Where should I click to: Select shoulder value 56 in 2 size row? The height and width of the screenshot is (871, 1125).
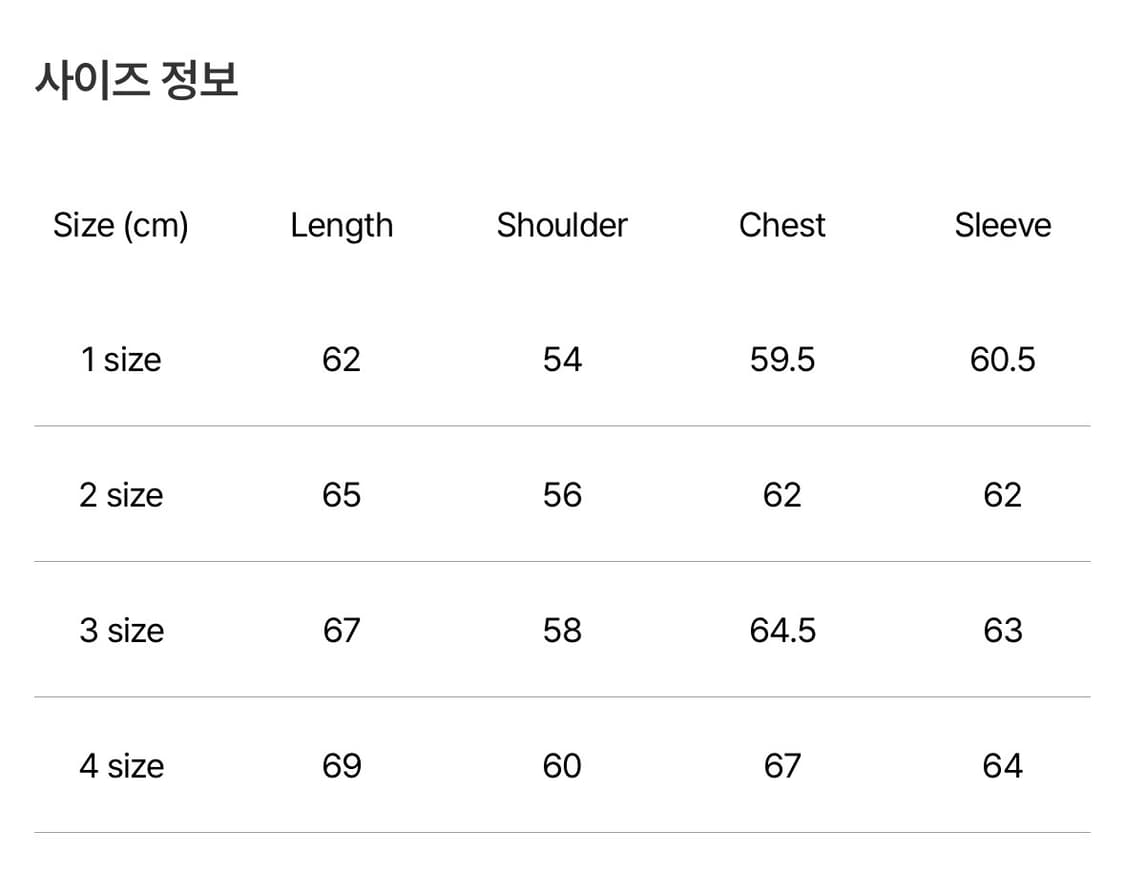tap(562, 495)
